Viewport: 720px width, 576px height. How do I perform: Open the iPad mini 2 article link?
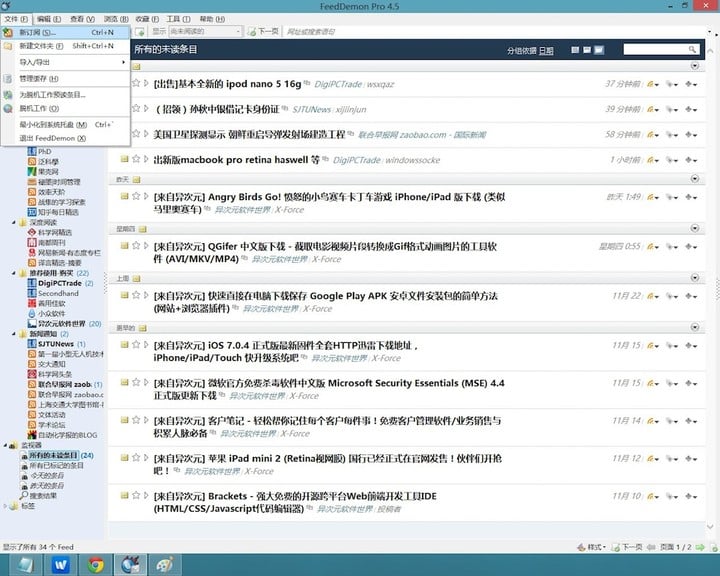coord(327,464)
